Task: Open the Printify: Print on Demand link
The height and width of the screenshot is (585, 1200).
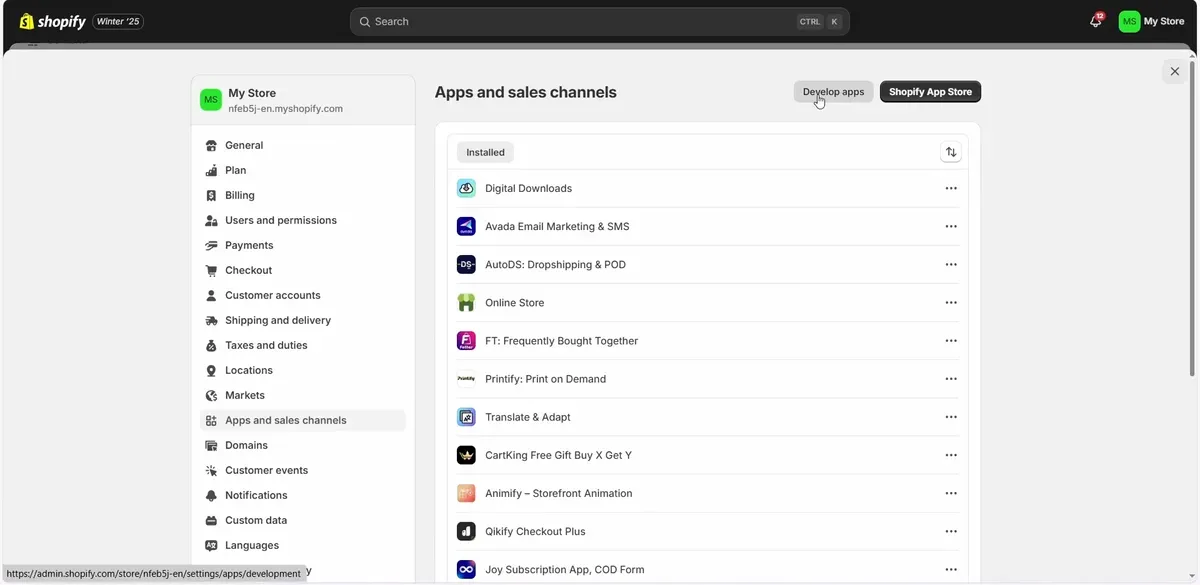Action: (x=545, y=379)
